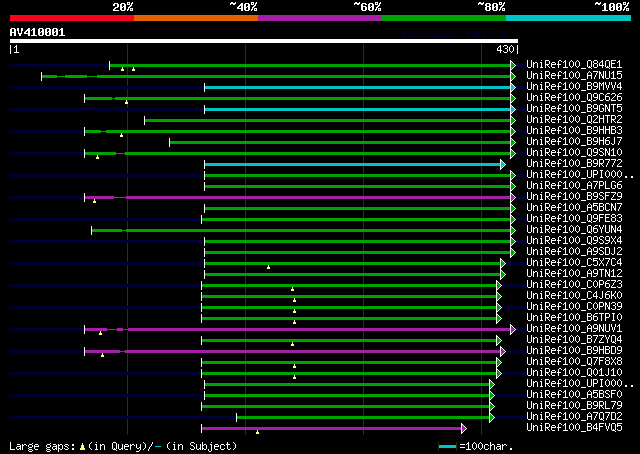Click the green arrowhead of the A7NU15 row
The image size is (640, 454).
513,76
